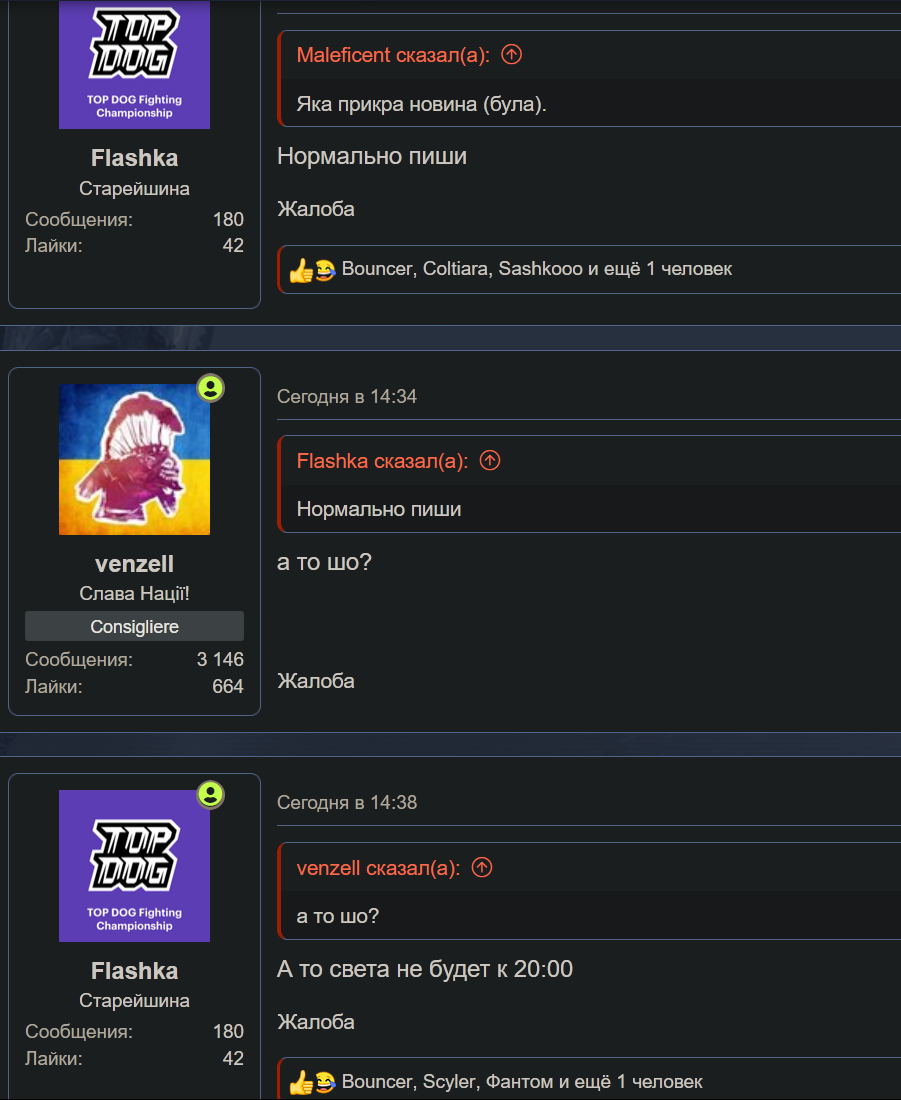Open venzell's profile via username

(135, 563)
